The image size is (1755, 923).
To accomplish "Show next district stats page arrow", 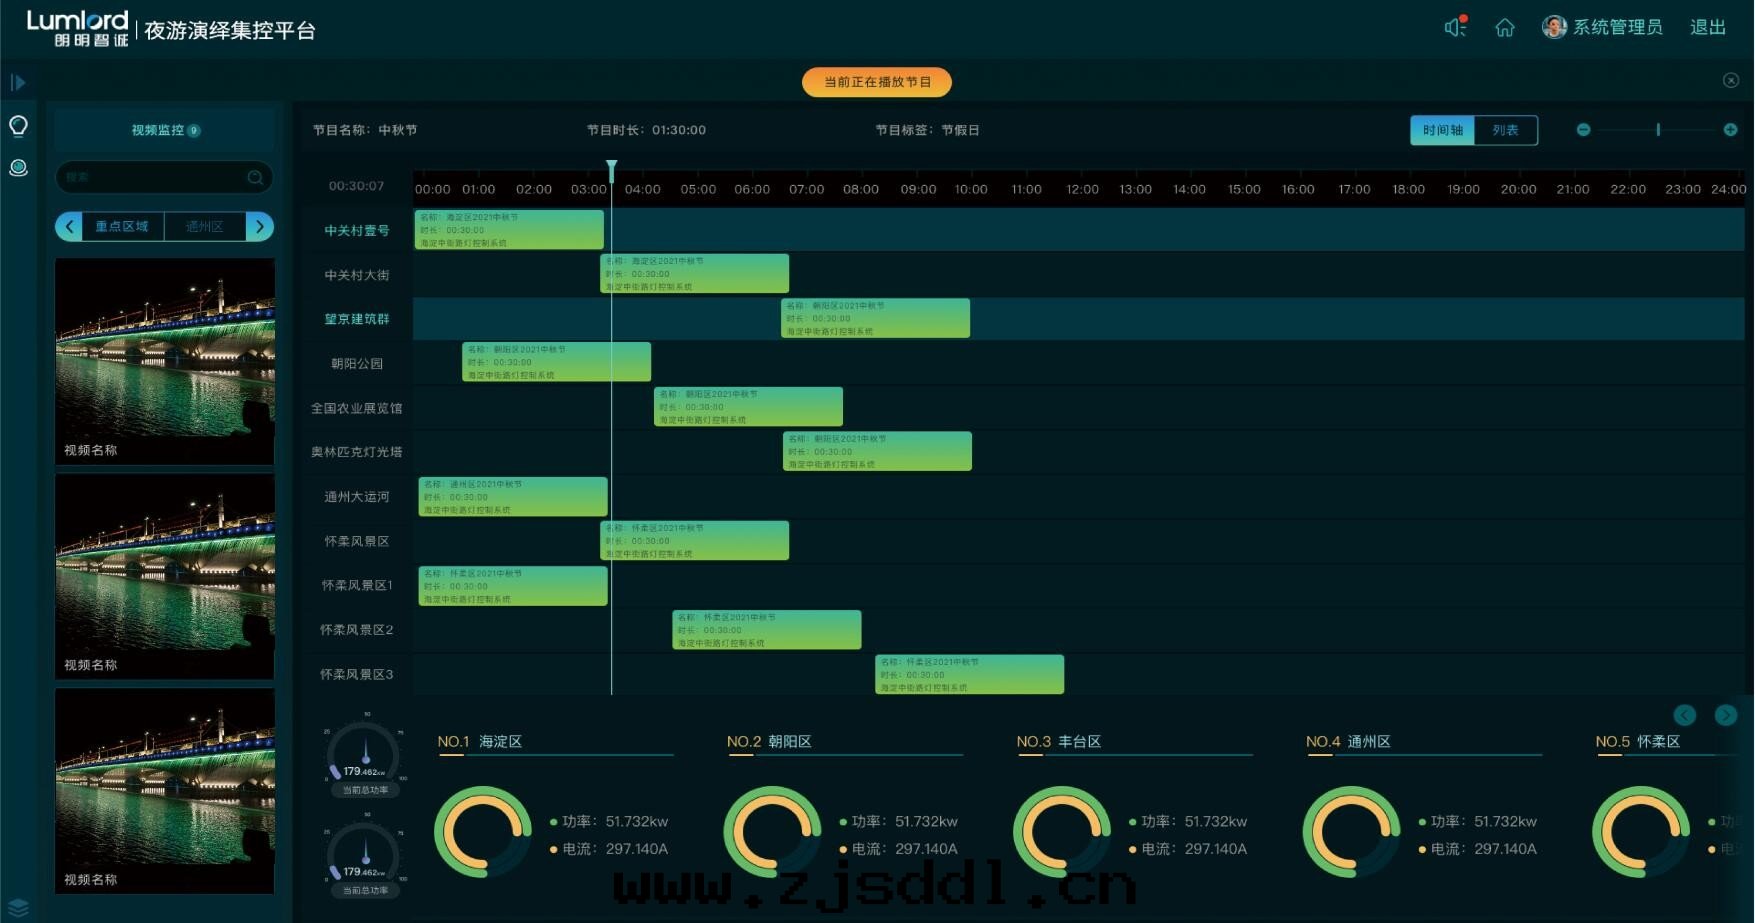I will (x=1726, y=715).
